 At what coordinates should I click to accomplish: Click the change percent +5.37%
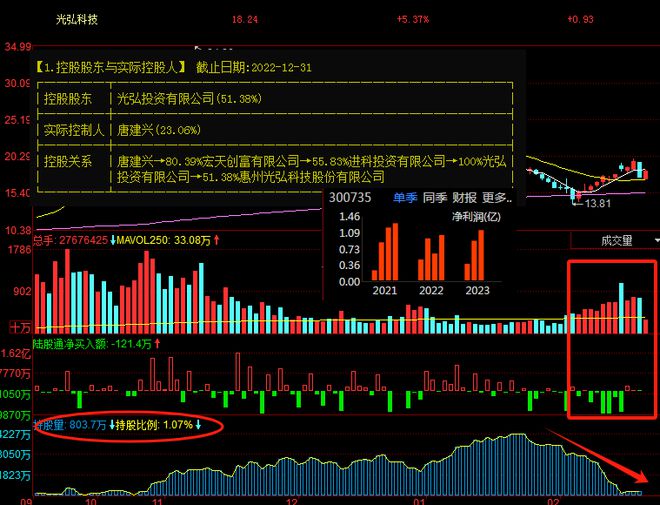412,19
